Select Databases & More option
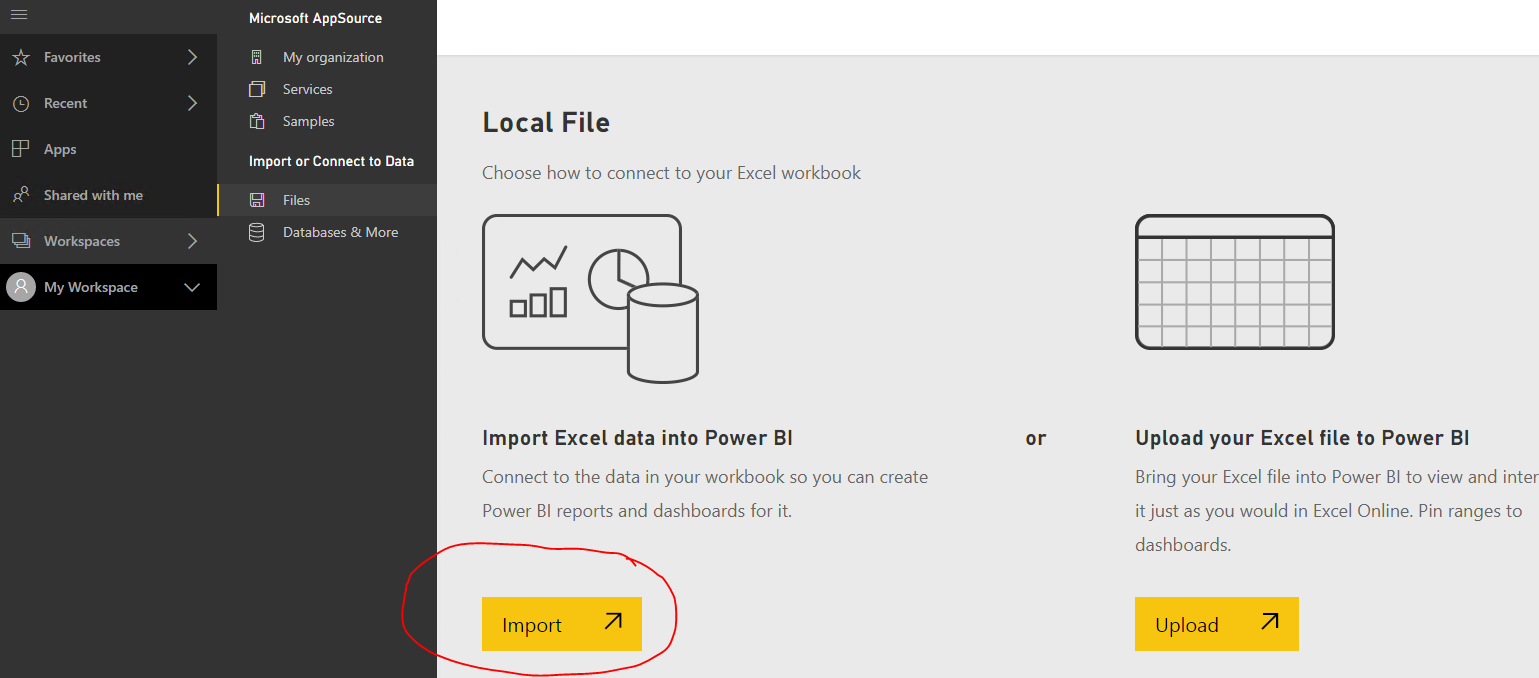 click(x=327, y=232)
